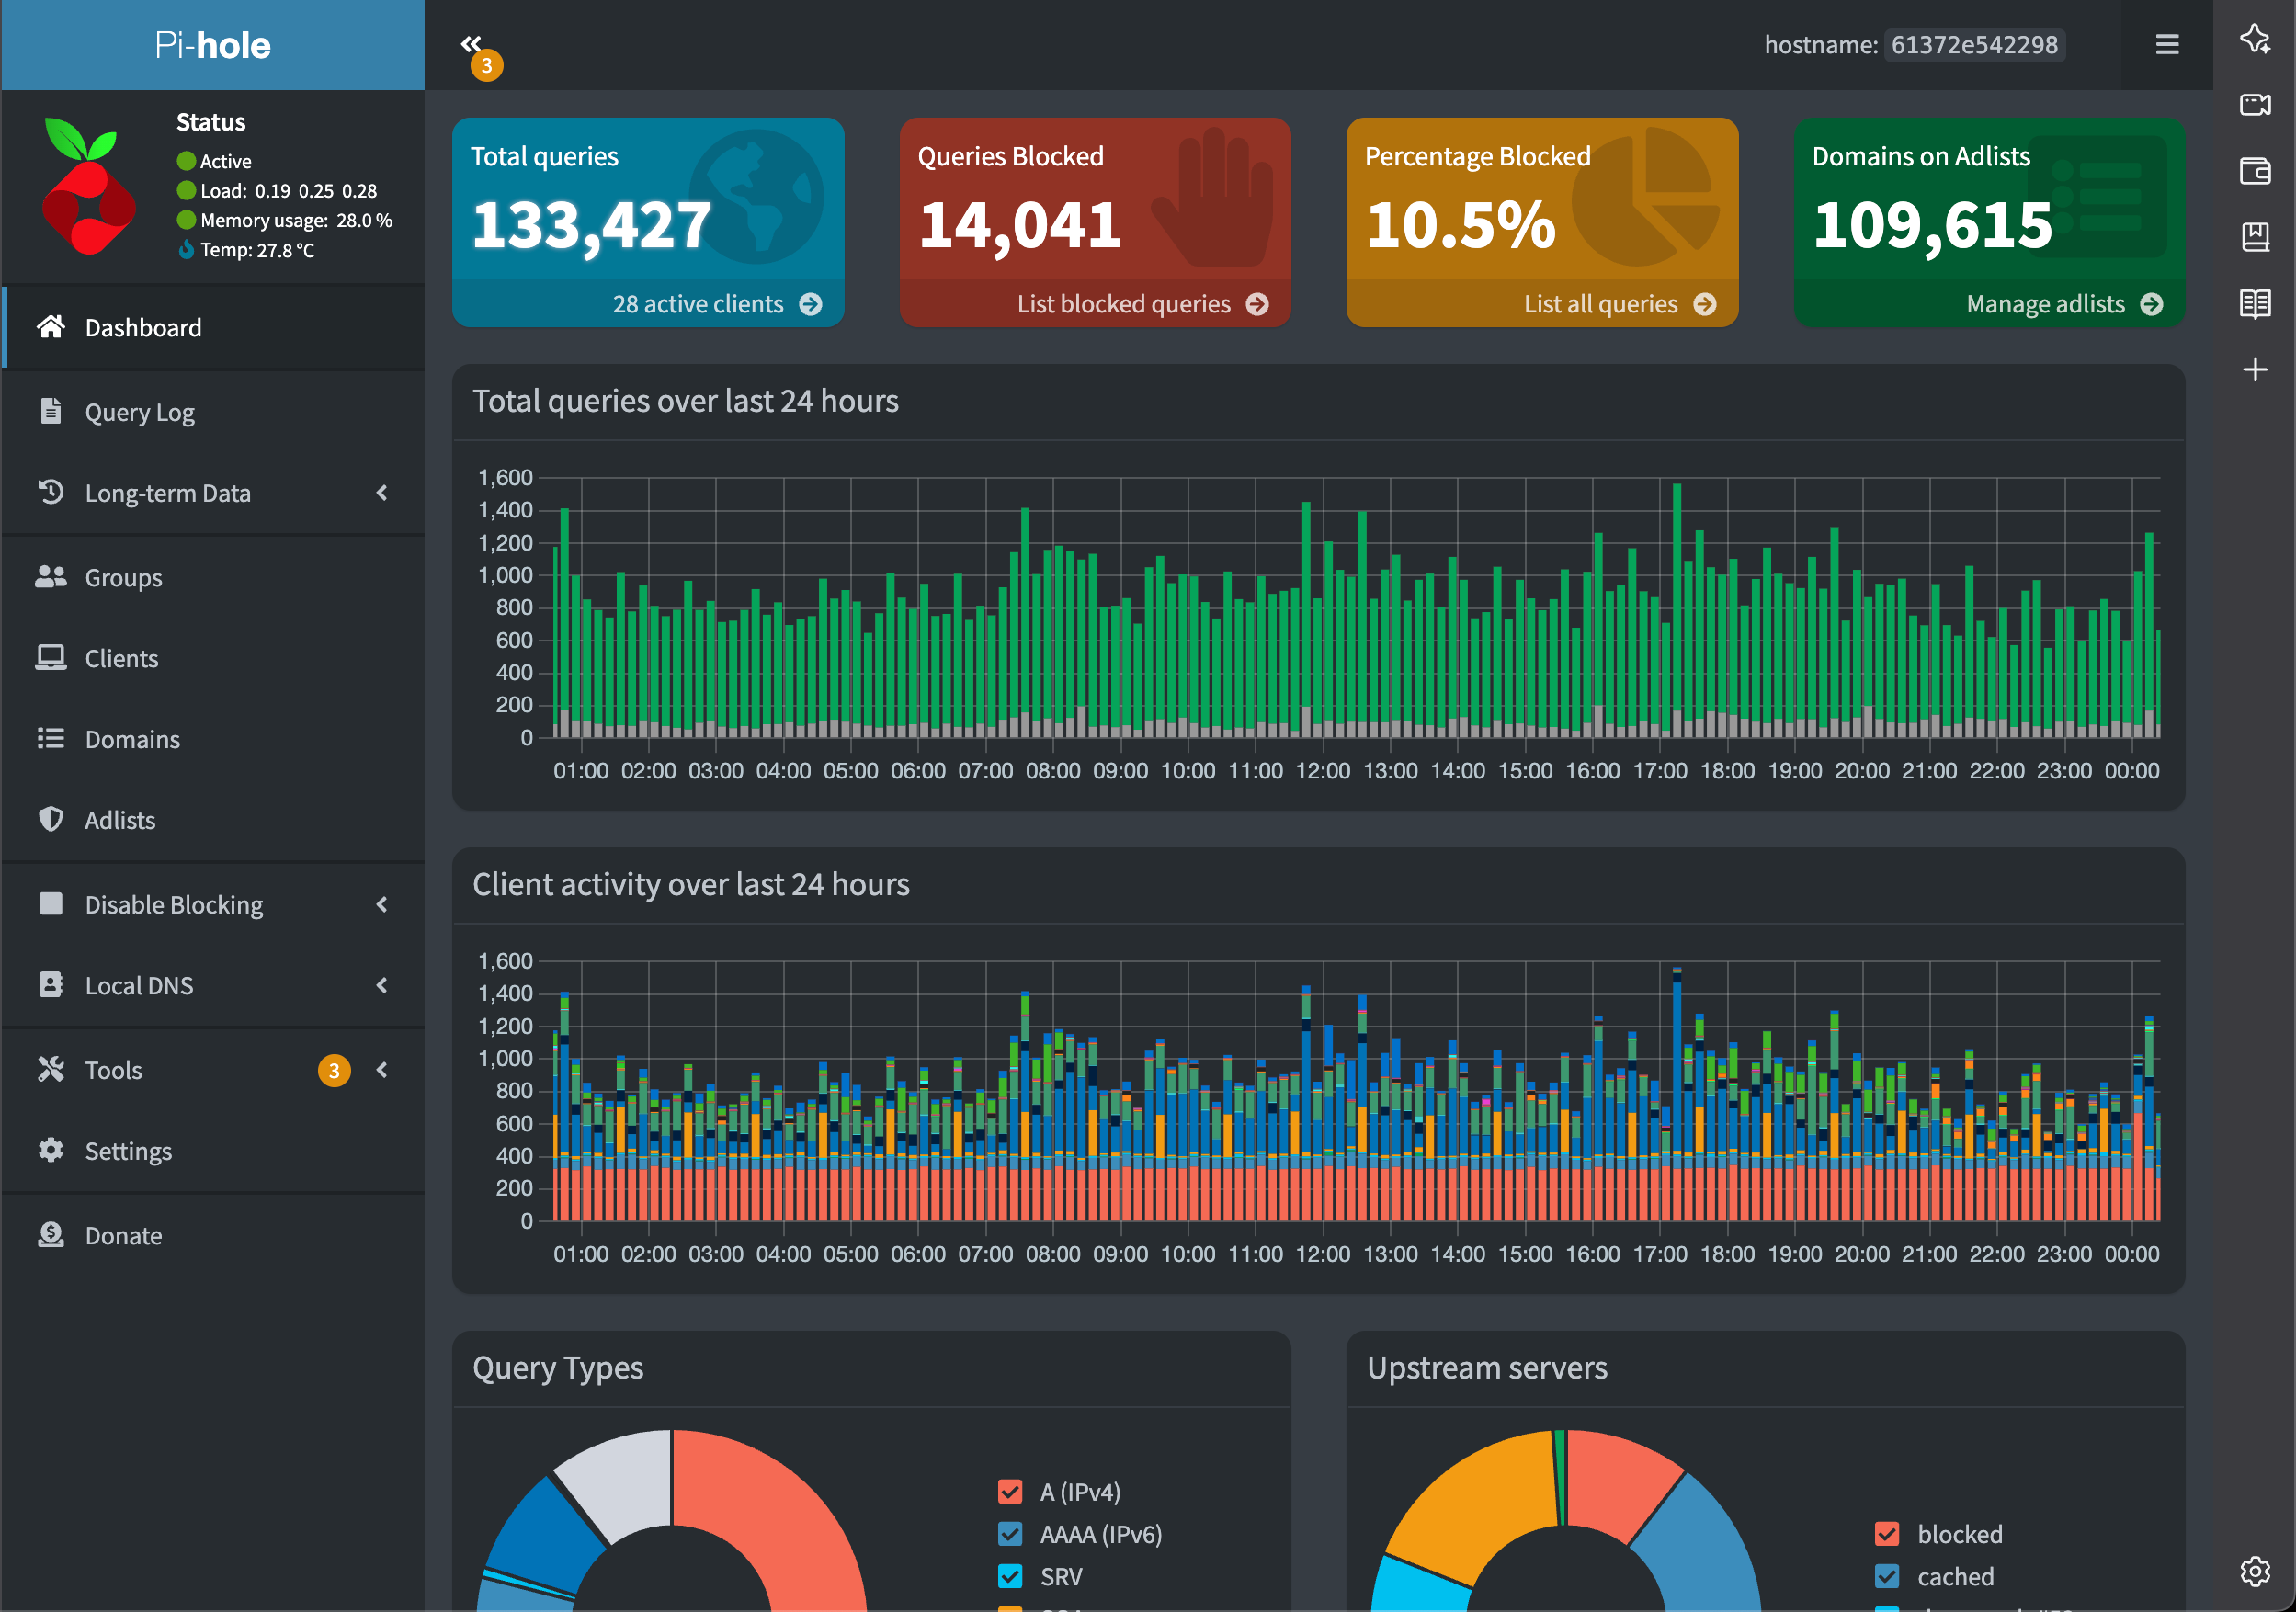Click the browser sidebar wallet icon

[2254, 171]
